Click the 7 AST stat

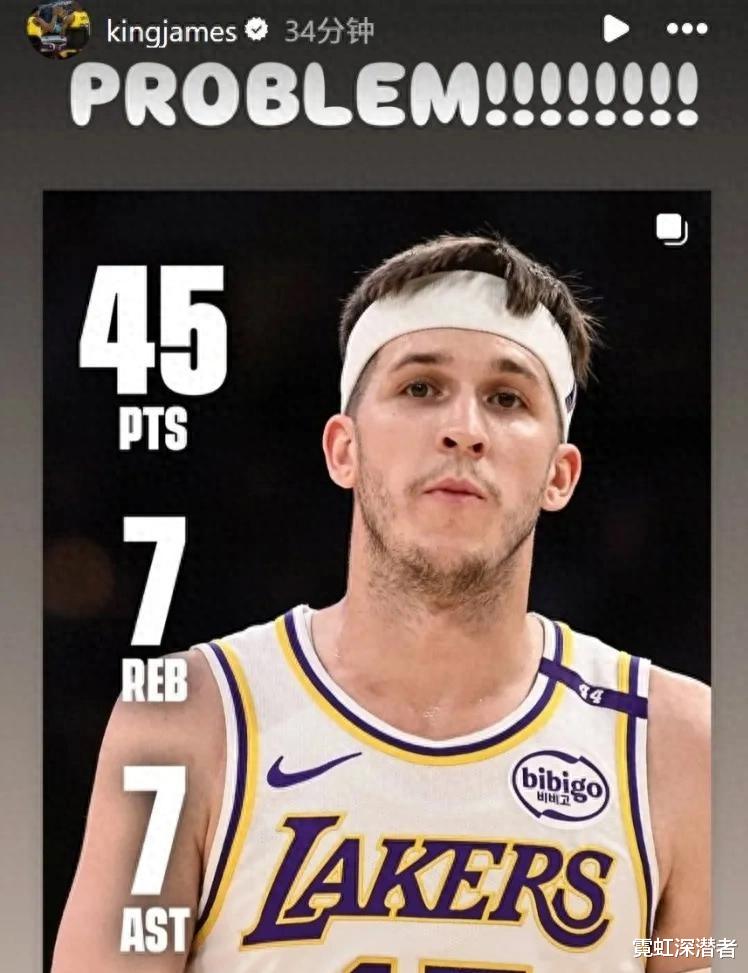[x=155, y=858]
